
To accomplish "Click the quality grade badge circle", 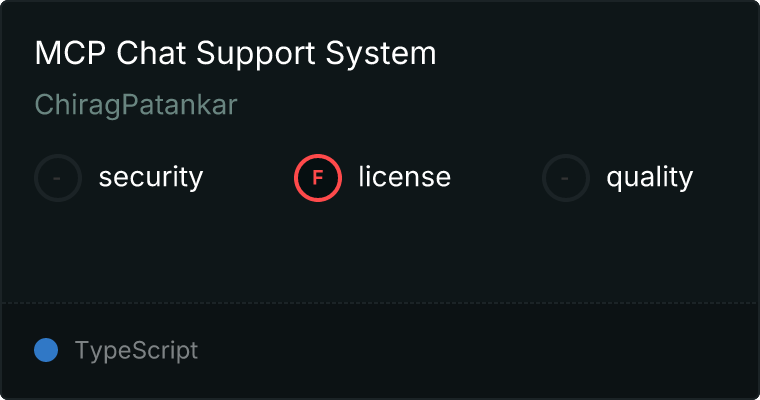I will point(566,178).
